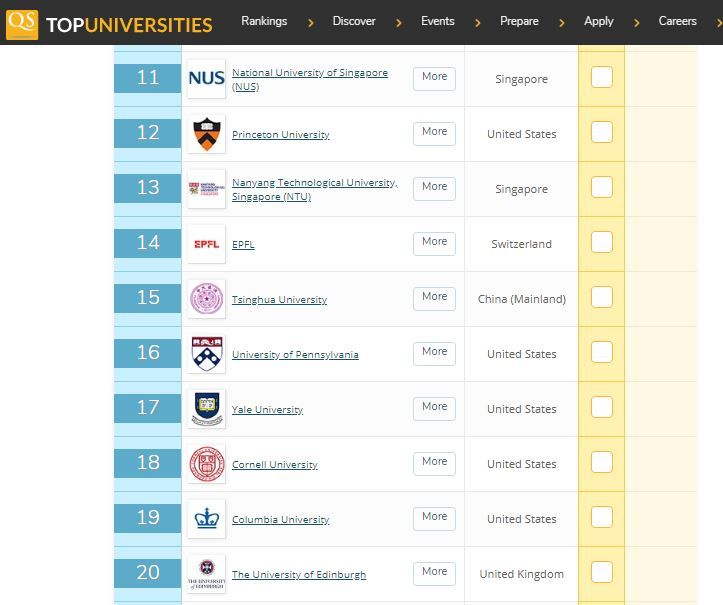Open the Yale University link
Screen dimensions: 723x605
click(x=267, y=410)
